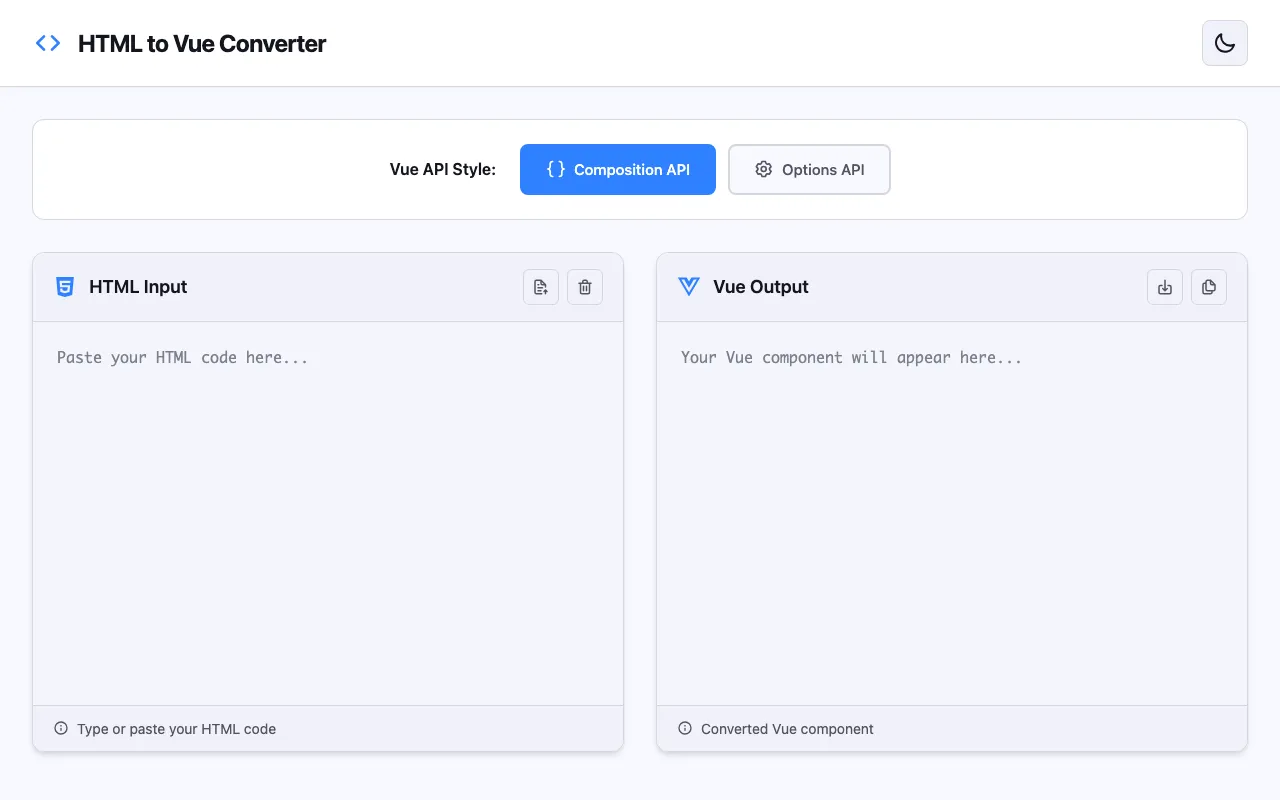
Task: Select the Options API style
Action: point(809,169)
